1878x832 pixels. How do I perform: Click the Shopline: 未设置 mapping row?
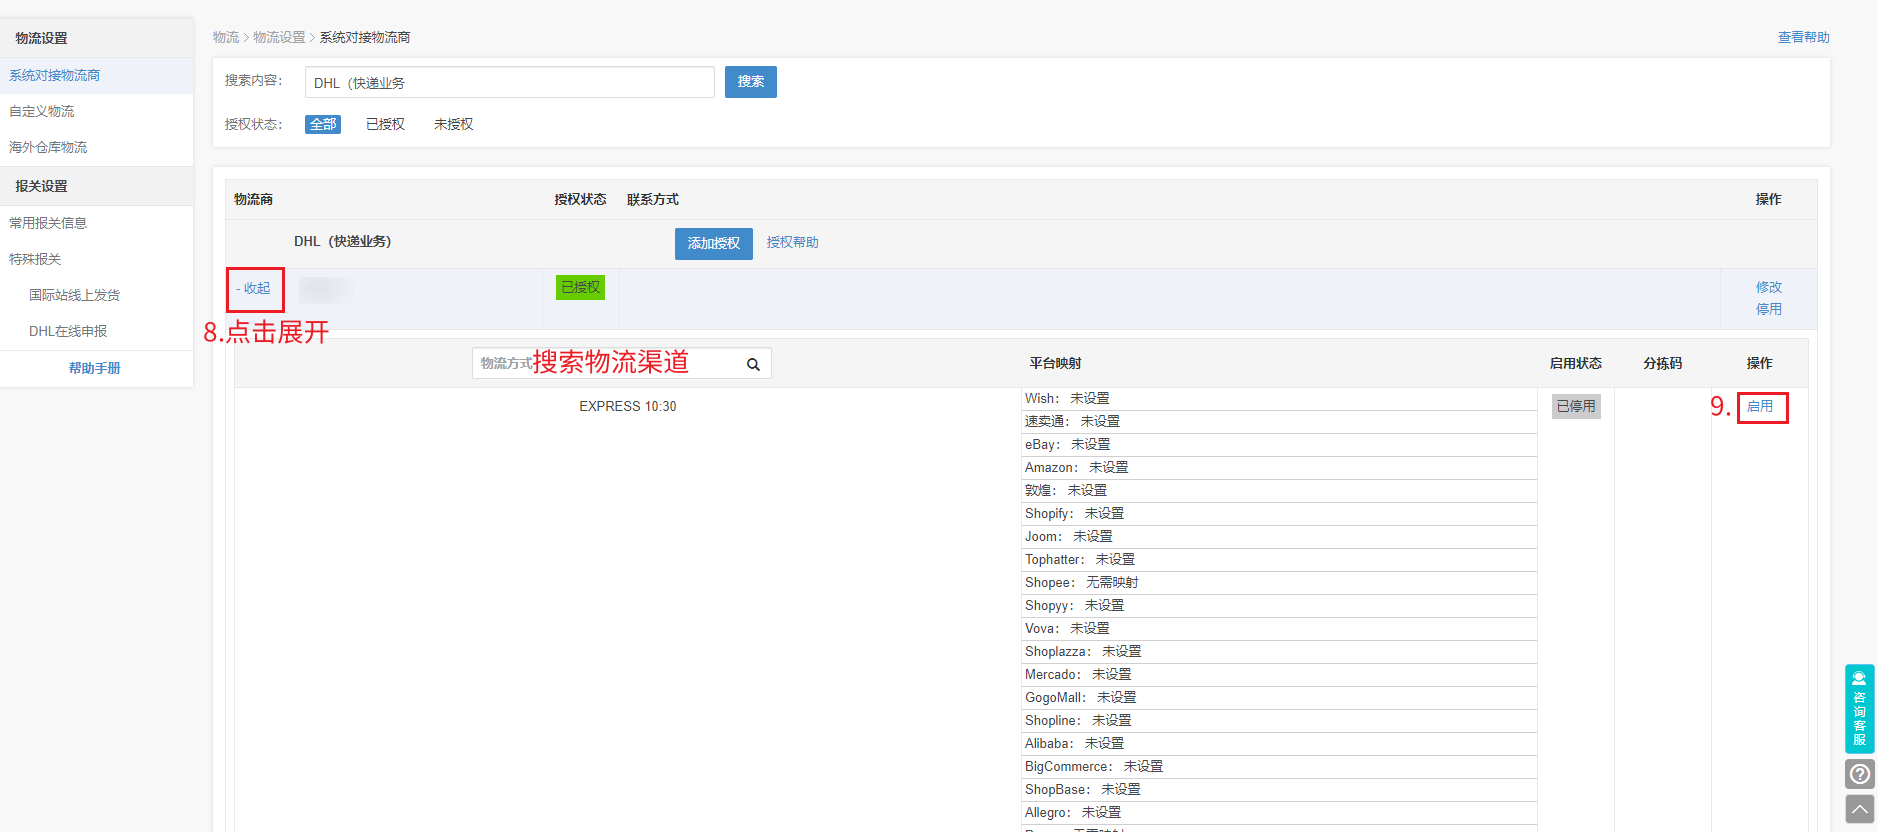pyautogui.click(x=1279, y=721)
